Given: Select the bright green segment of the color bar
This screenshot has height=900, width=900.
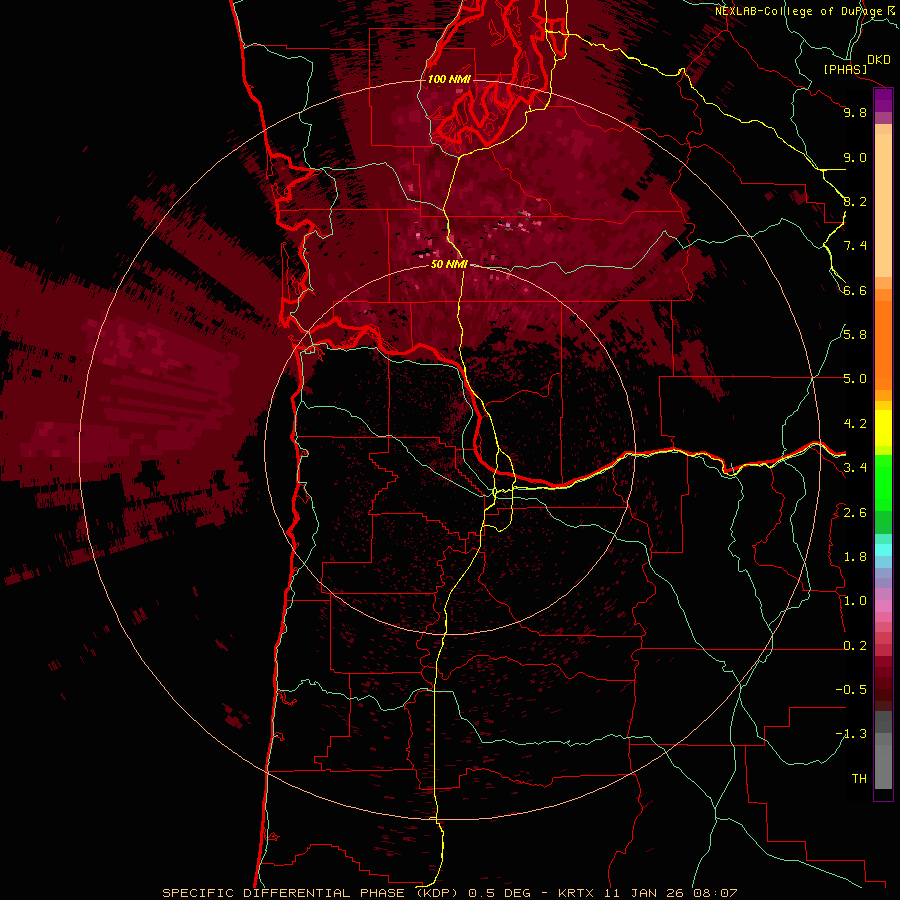Looking at the screenshot, I should (883, 482).
